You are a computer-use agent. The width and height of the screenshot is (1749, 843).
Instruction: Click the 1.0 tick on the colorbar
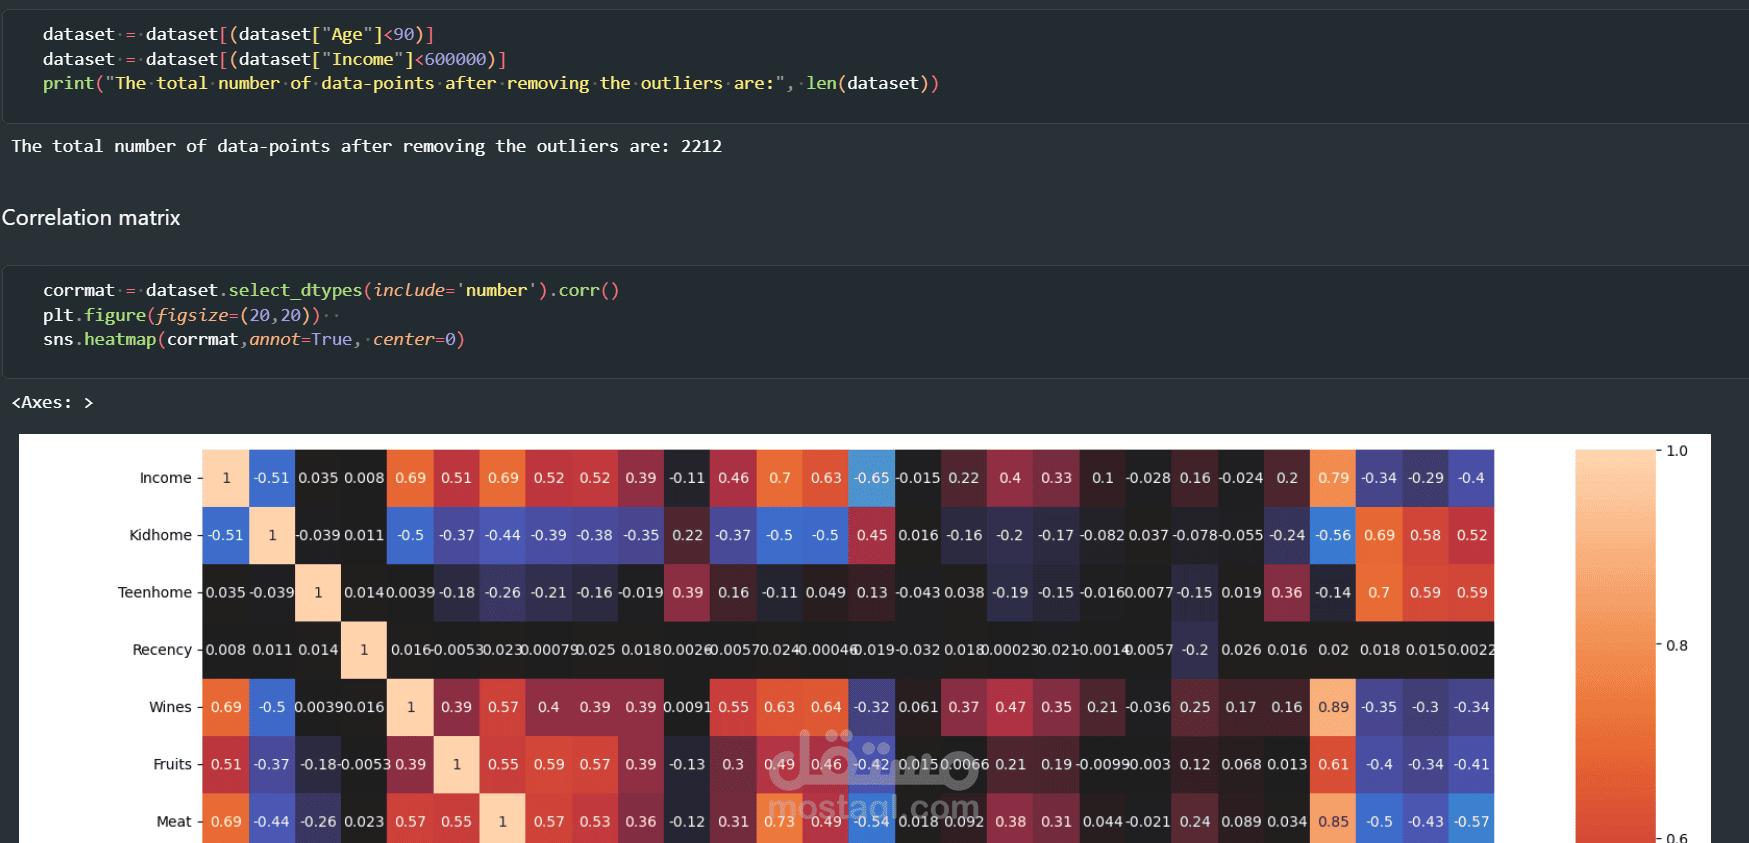pyautogui.click(x=1677, y=451)
